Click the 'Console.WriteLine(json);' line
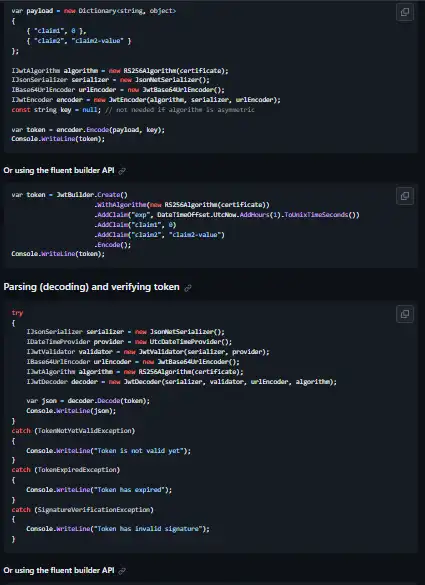Viewport: 425px width, 585px height. pyautogui.click(x=71, y=411)
